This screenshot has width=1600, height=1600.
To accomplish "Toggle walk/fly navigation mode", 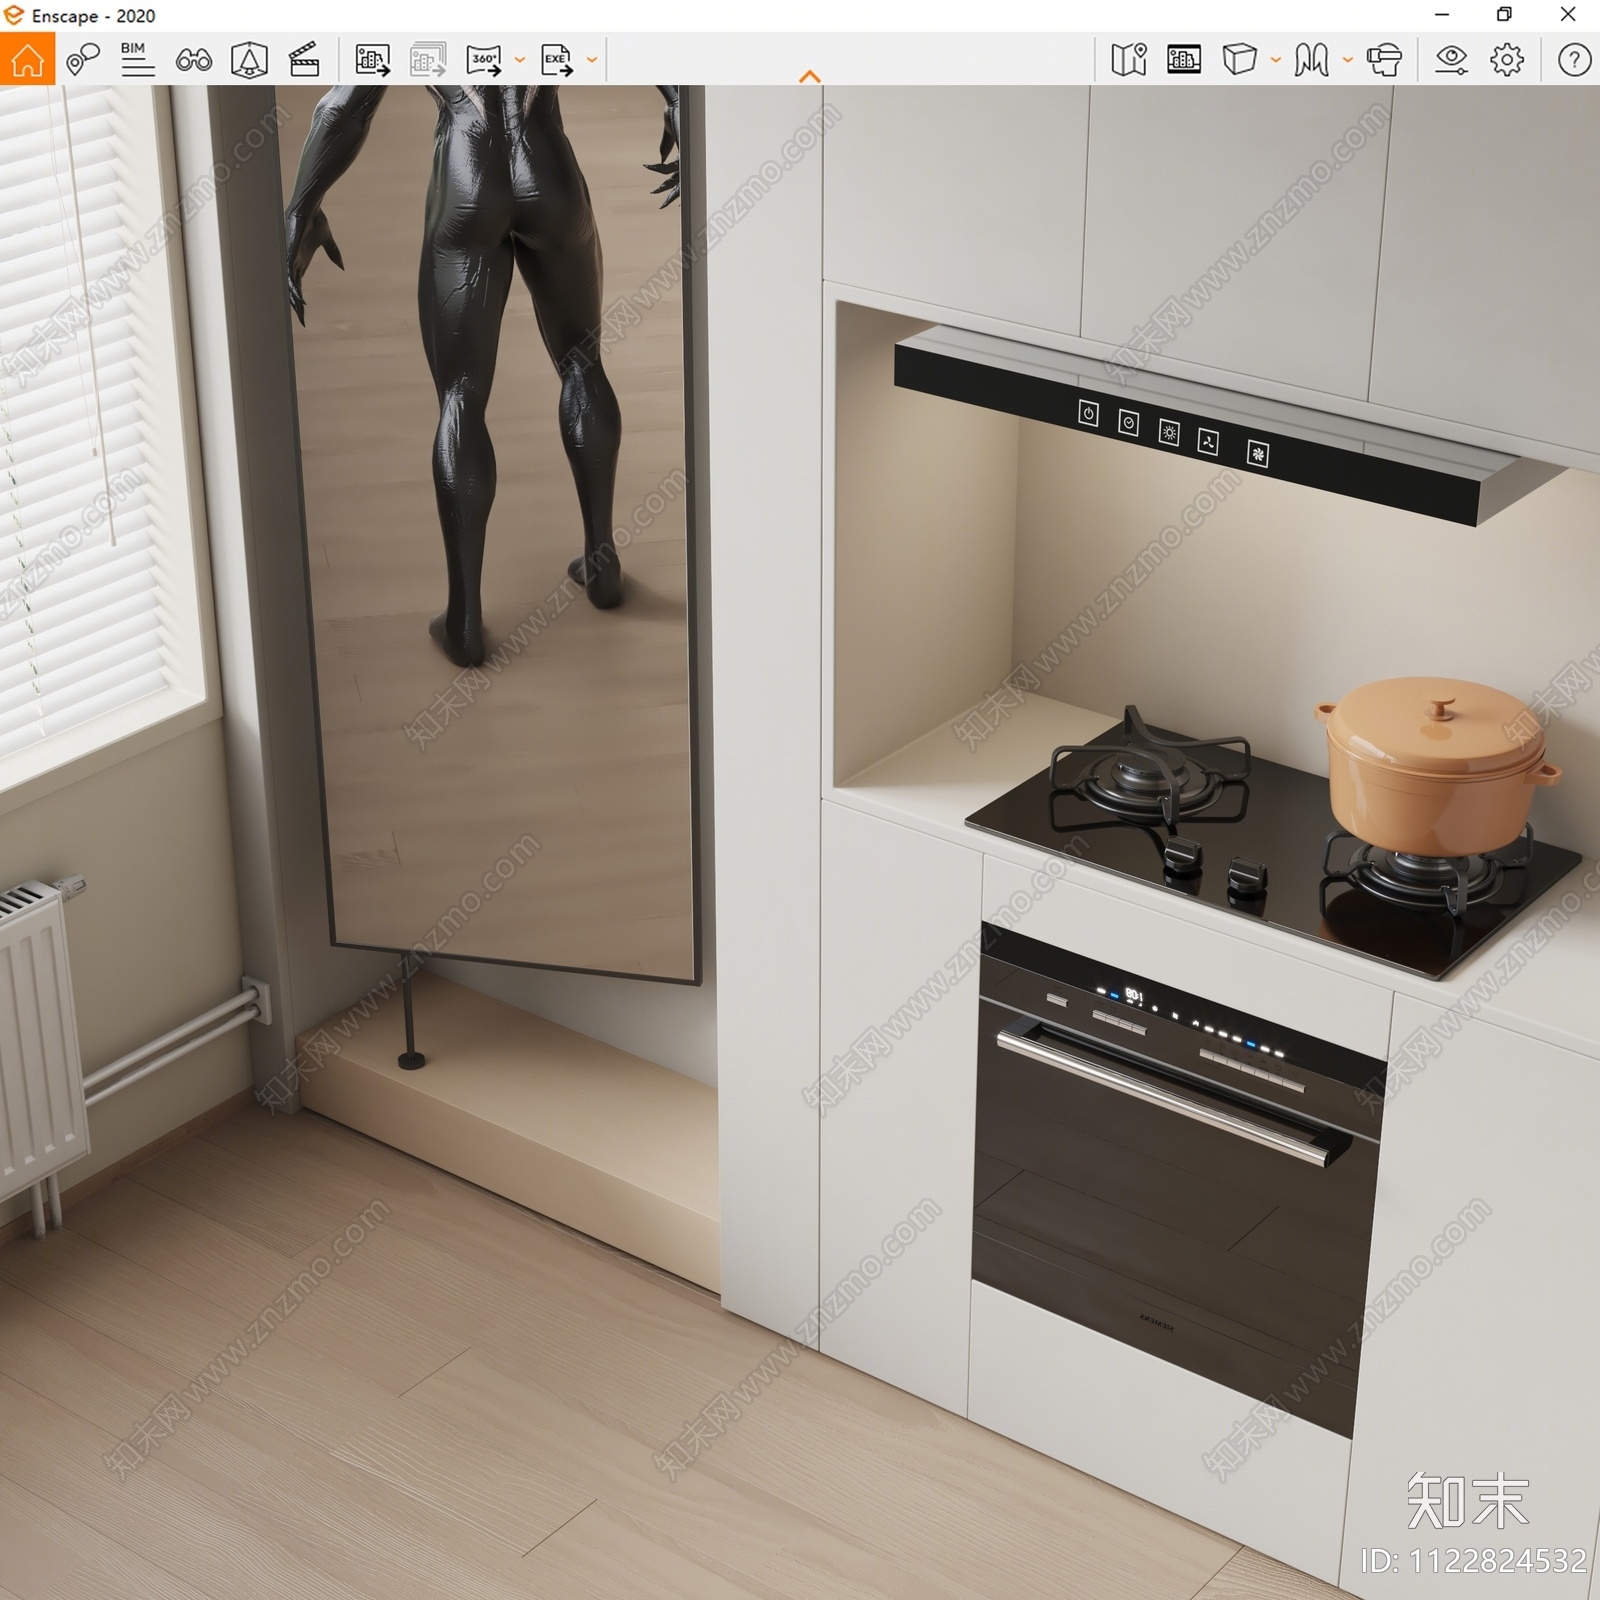I will [x=1311, y=60].
